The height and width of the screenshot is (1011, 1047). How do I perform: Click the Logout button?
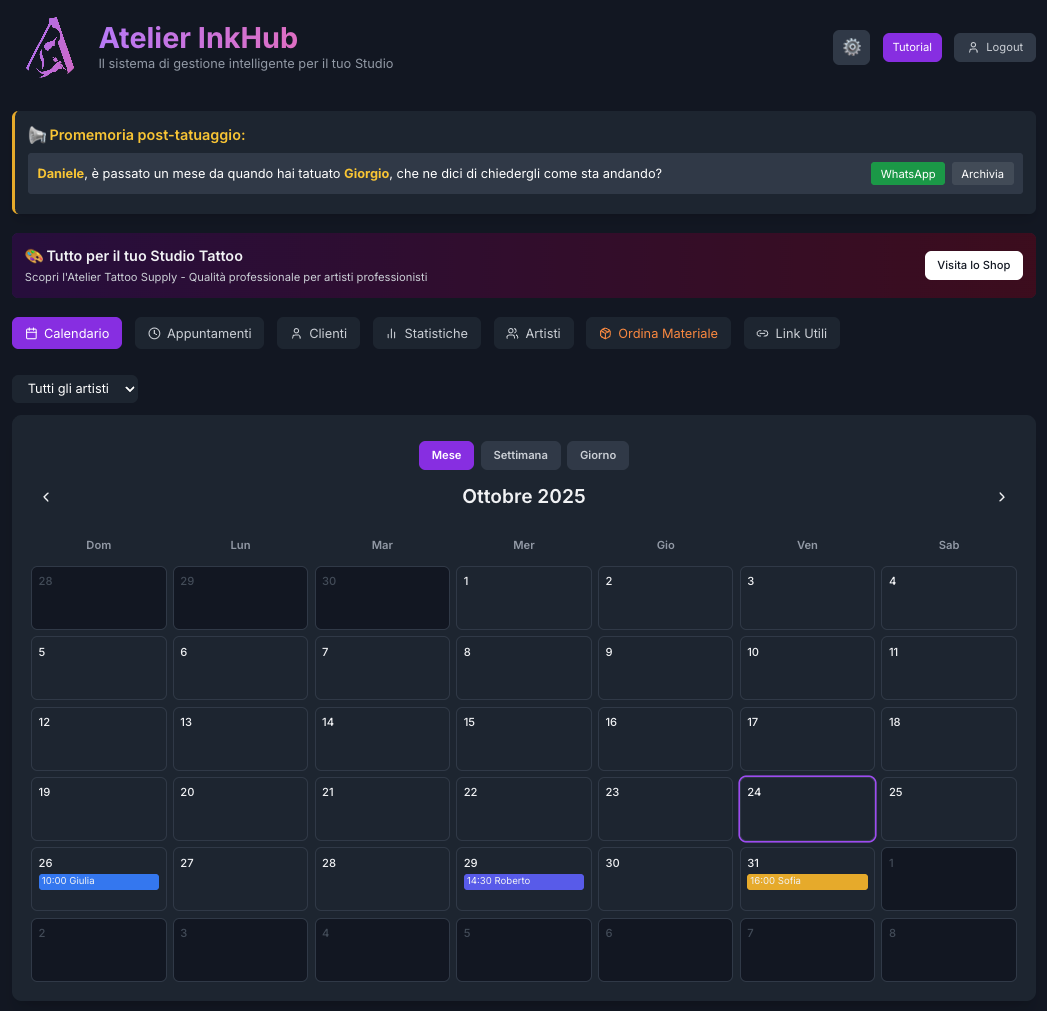995,47
